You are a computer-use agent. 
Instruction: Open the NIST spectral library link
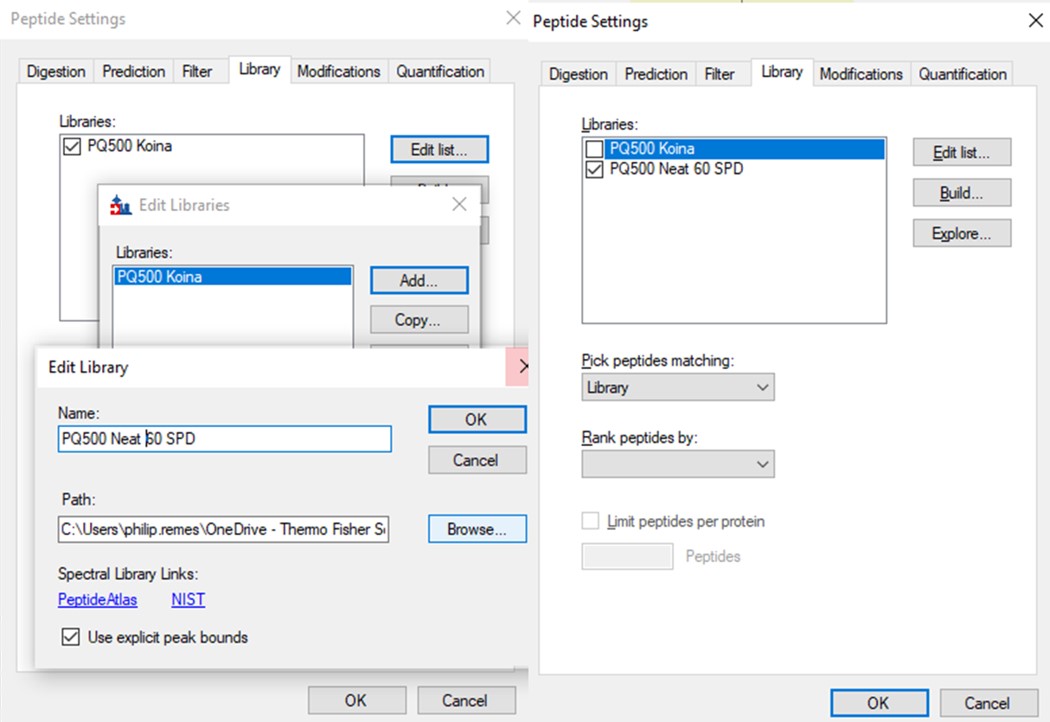point(188,599)
